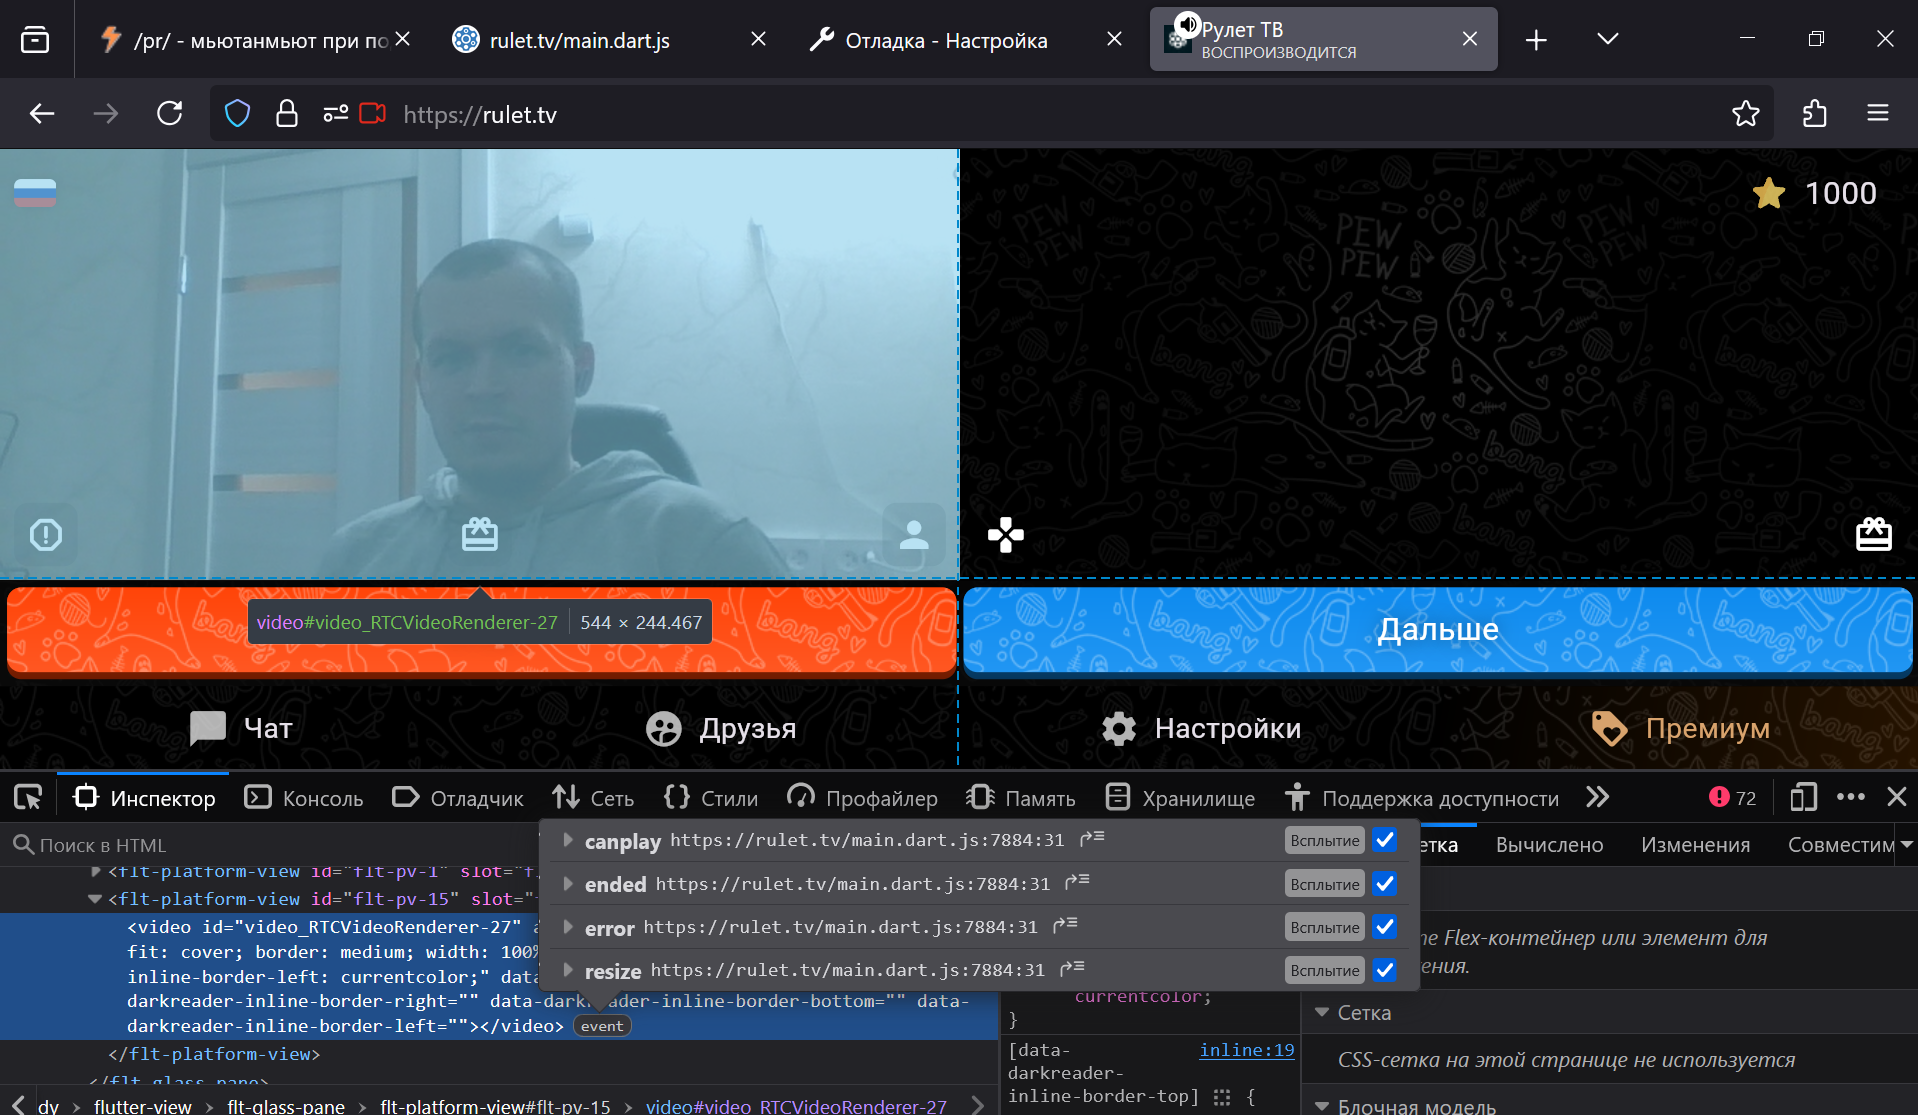Expand resize event listener details
Image resolution: width=1918 pixels, height=1115 pixels.
pyautogui.click(x=568, y=970)
